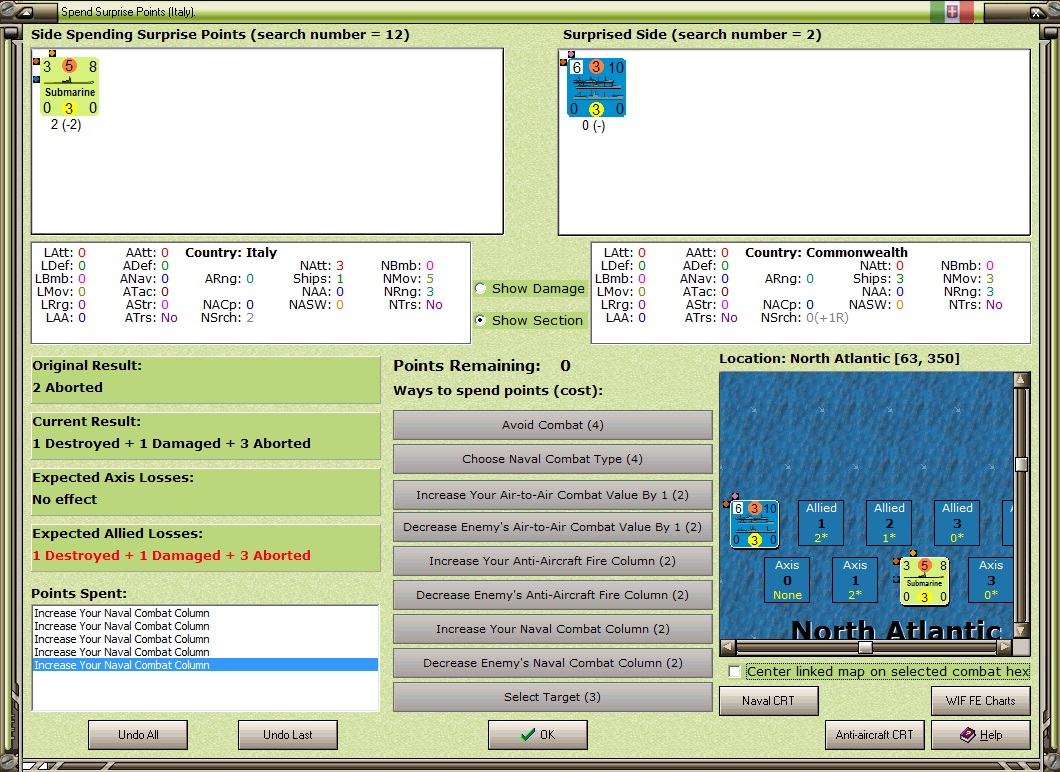Click Decrease Enemy's Anti-Aircraft Fire Column
The image size is (1060, 772).
552,595
